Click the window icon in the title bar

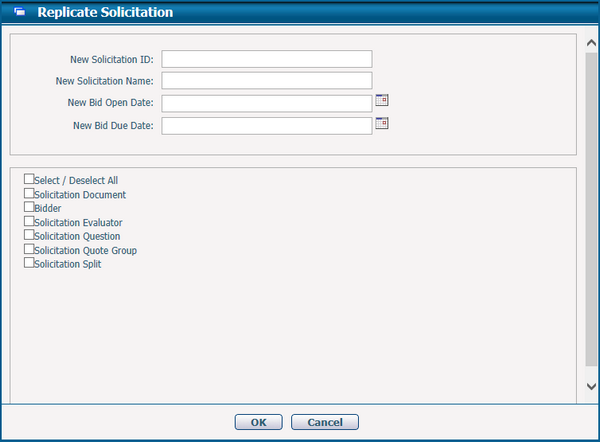(19, 13)
